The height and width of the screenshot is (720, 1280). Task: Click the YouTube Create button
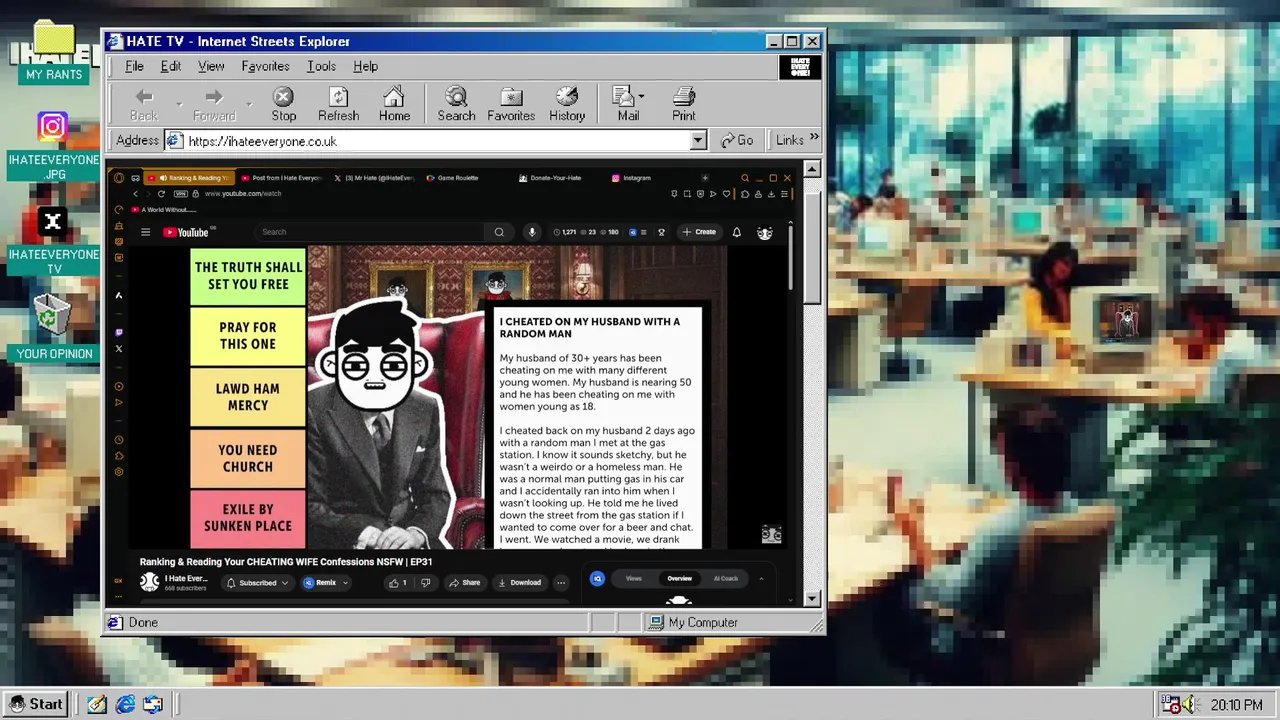click(x=699, y=232)
